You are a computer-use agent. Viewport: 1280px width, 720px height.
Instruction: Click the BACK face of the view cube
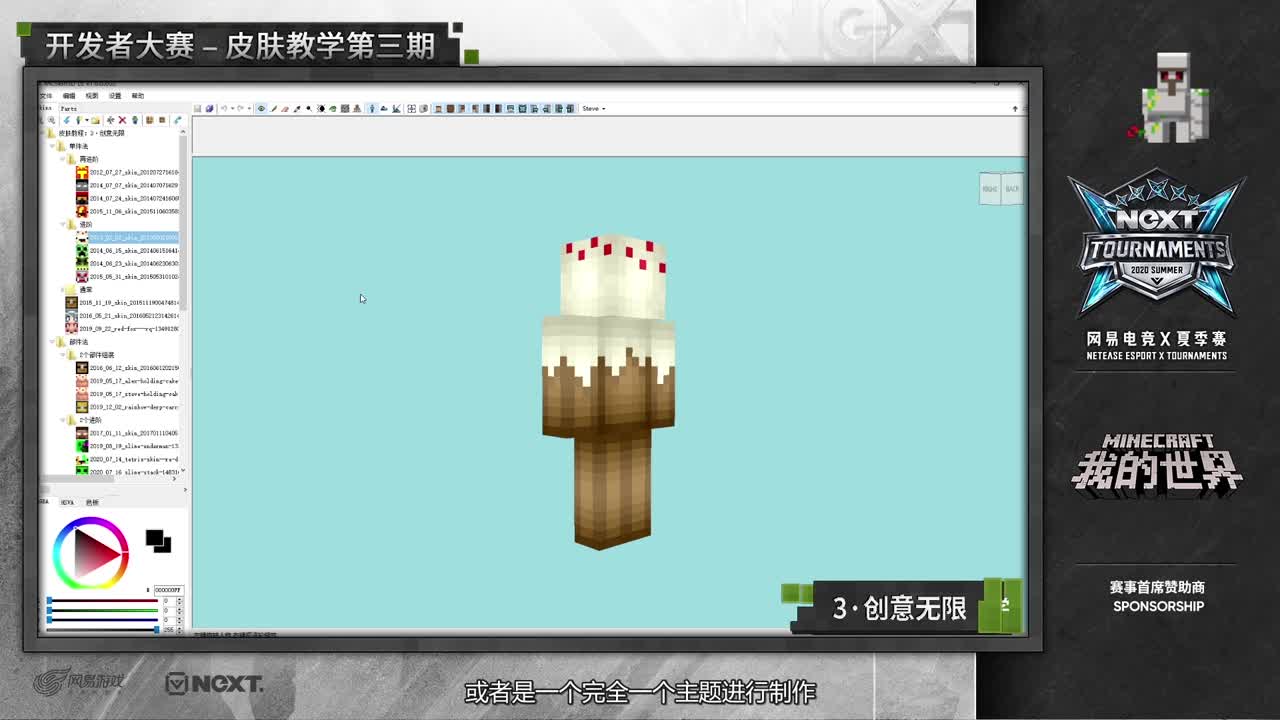tap(1012, 189)
